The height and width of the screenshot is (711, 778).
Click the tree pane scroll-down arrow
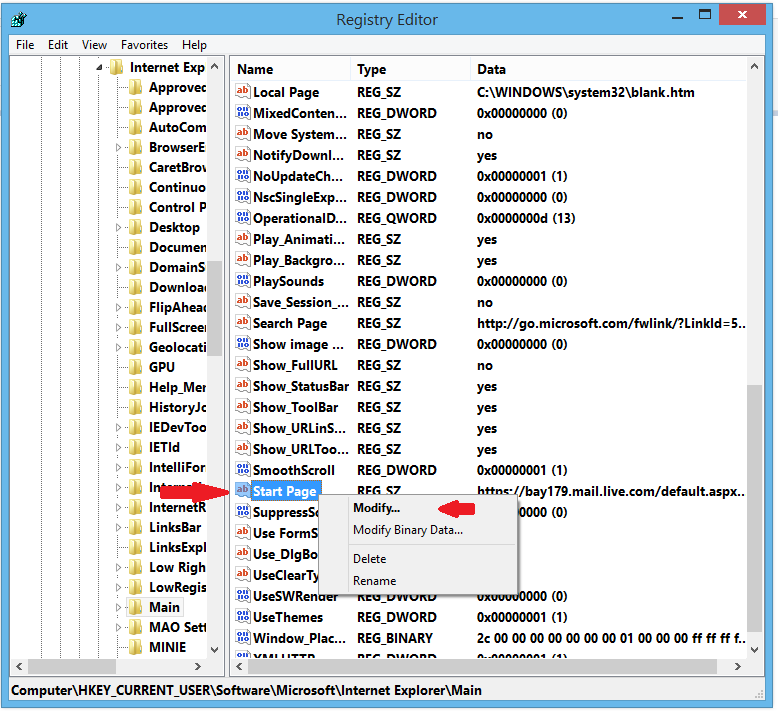[x=214, y=649]
